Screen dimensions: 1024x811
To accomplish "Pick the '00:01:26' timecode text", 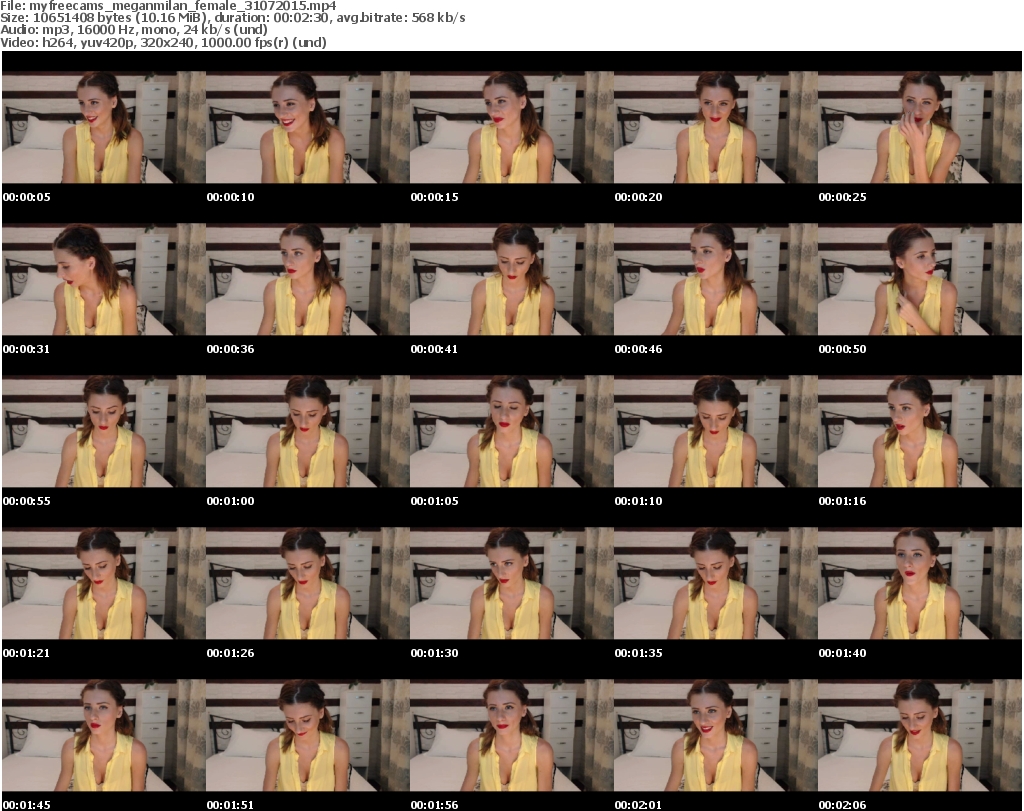I will pyautogui.click(x=231, y=653).
